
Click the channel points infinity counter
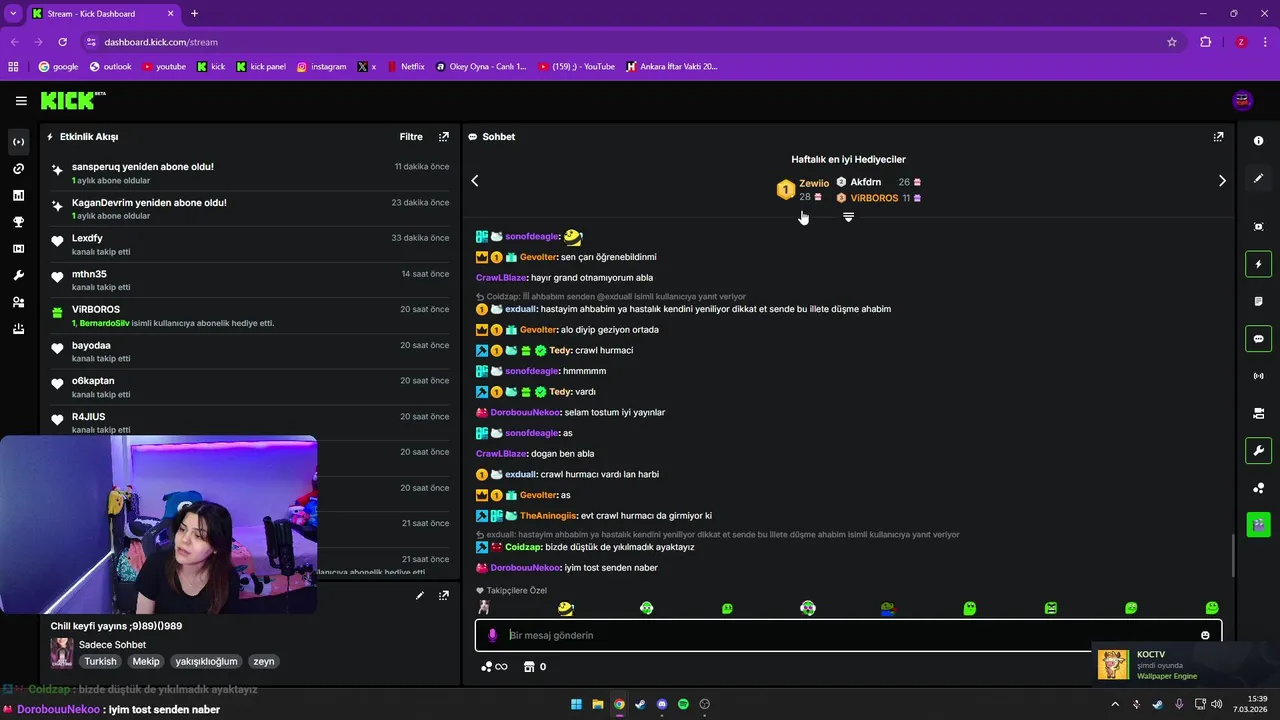495,667
